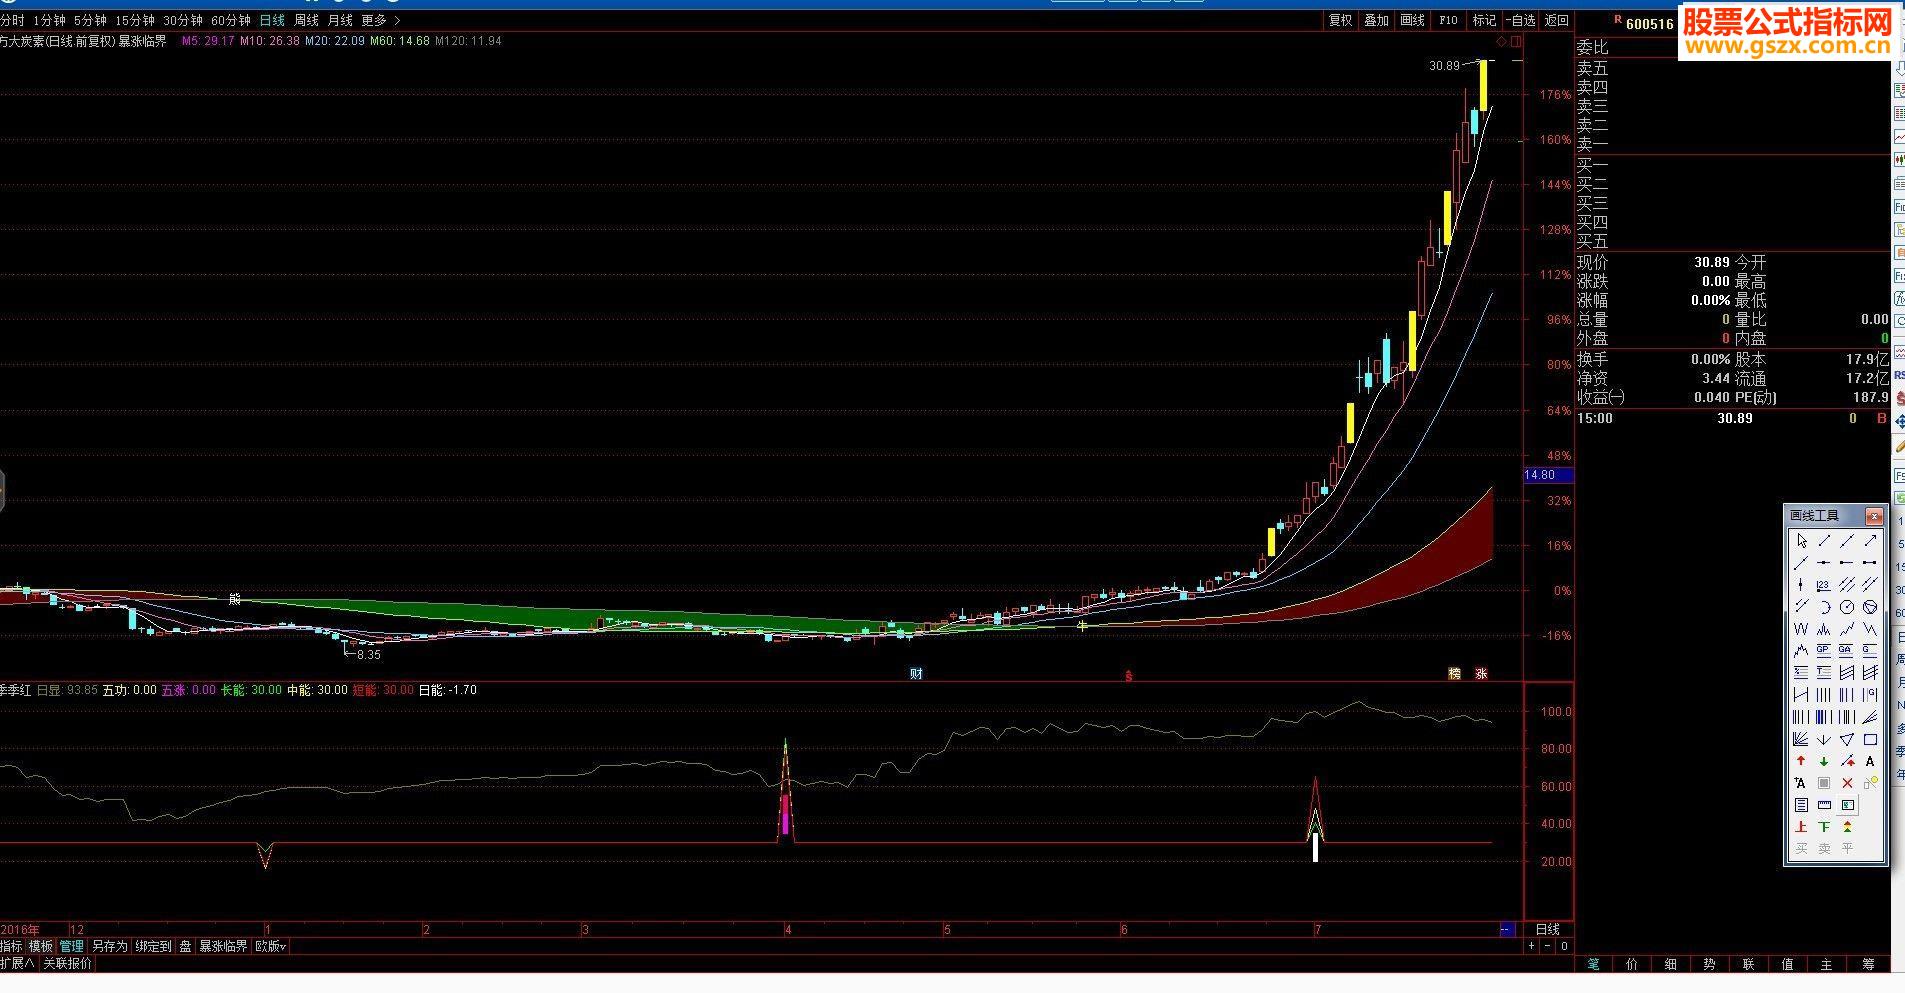The image size is (1905, 993).
Task: Pick the I23 wave-numbering drawing tool
Action: pyautogui.click(x=1824, y=584)
